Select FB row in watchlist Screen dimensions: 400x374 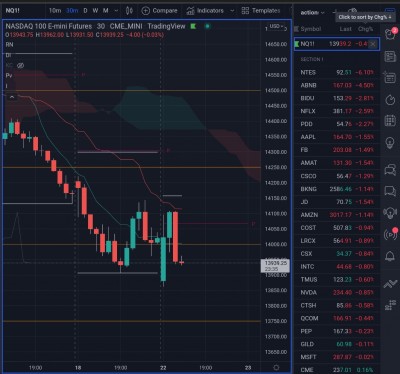pyautogui.click(x=337, y=150)
